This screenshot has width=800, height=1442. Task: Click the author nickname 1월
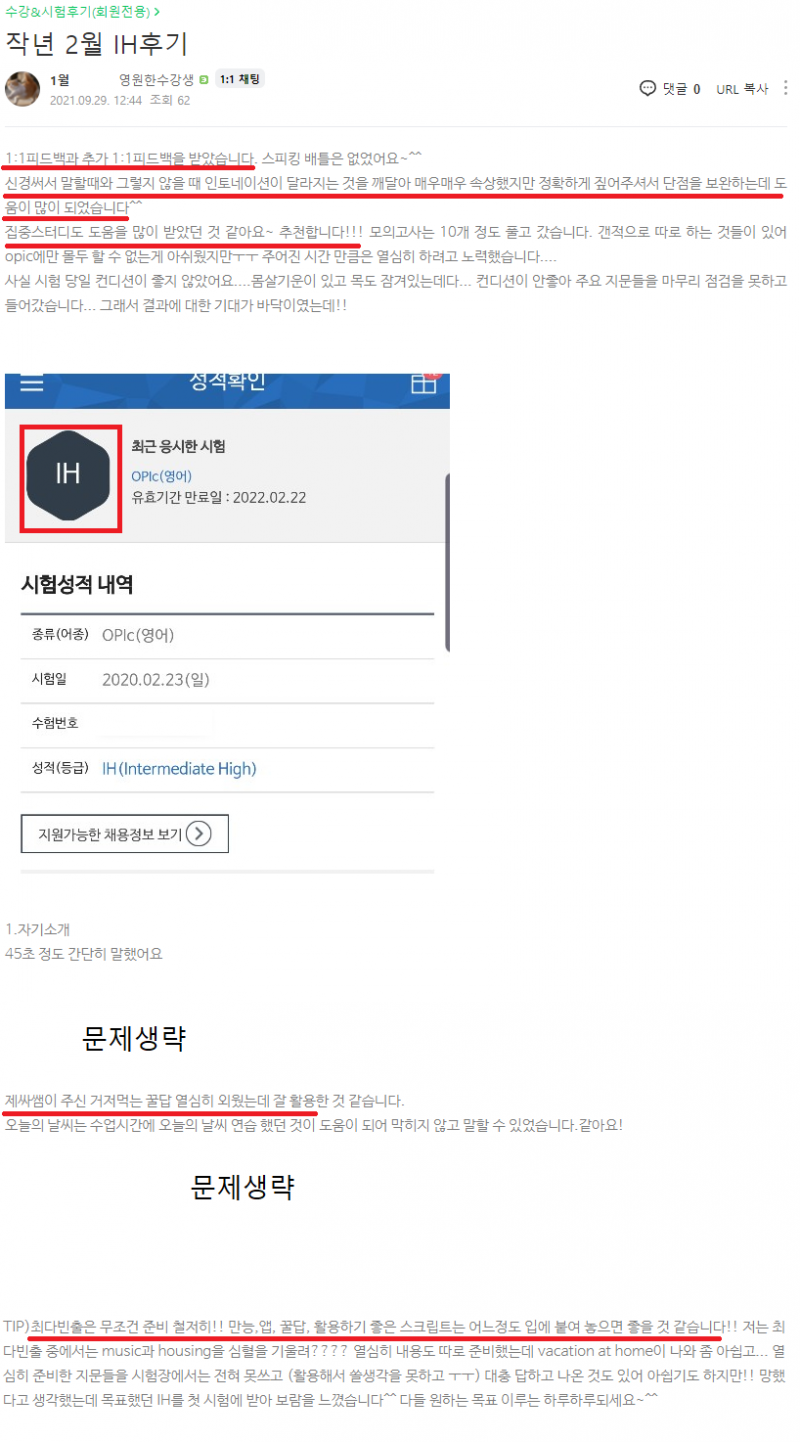coord(59,80)
